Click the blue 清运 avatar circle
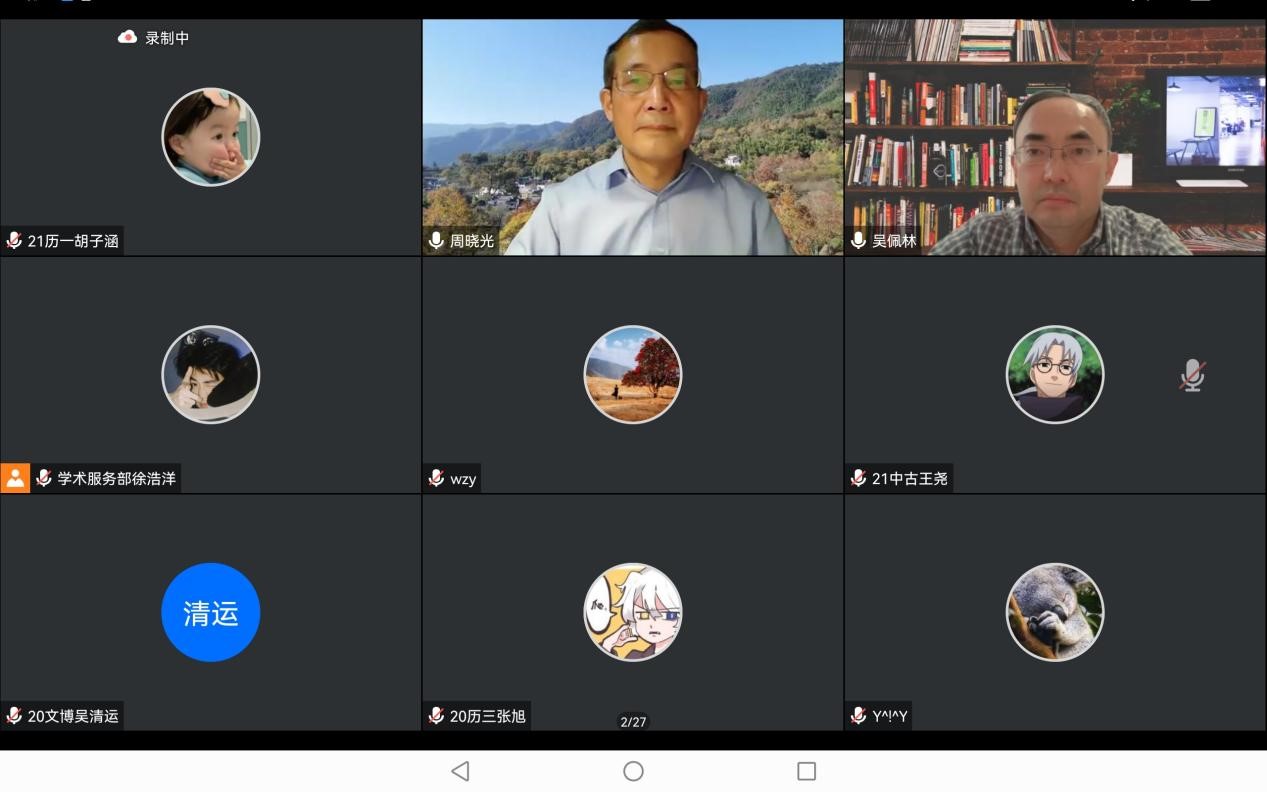Image resolution: width=1267 pixels, height=792 pixels. (211, 612)
